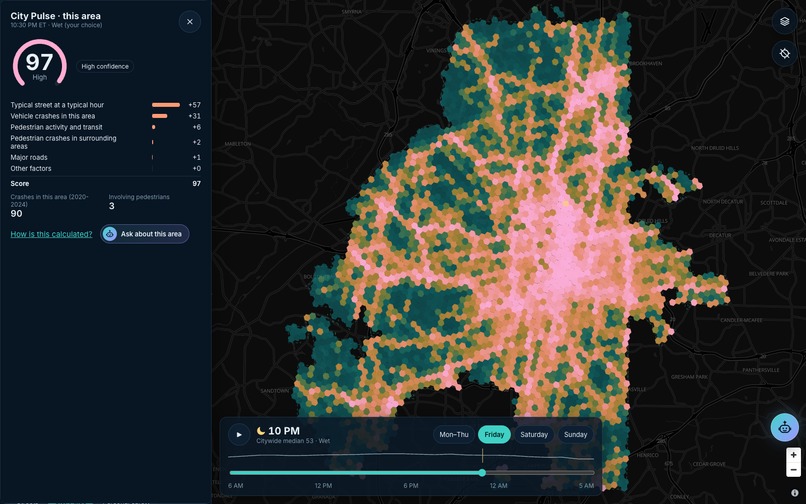The height and width of the screenshot is (504, 806).
Task: Click the sparkline chart above the slider
Action: tap(411, 456)
